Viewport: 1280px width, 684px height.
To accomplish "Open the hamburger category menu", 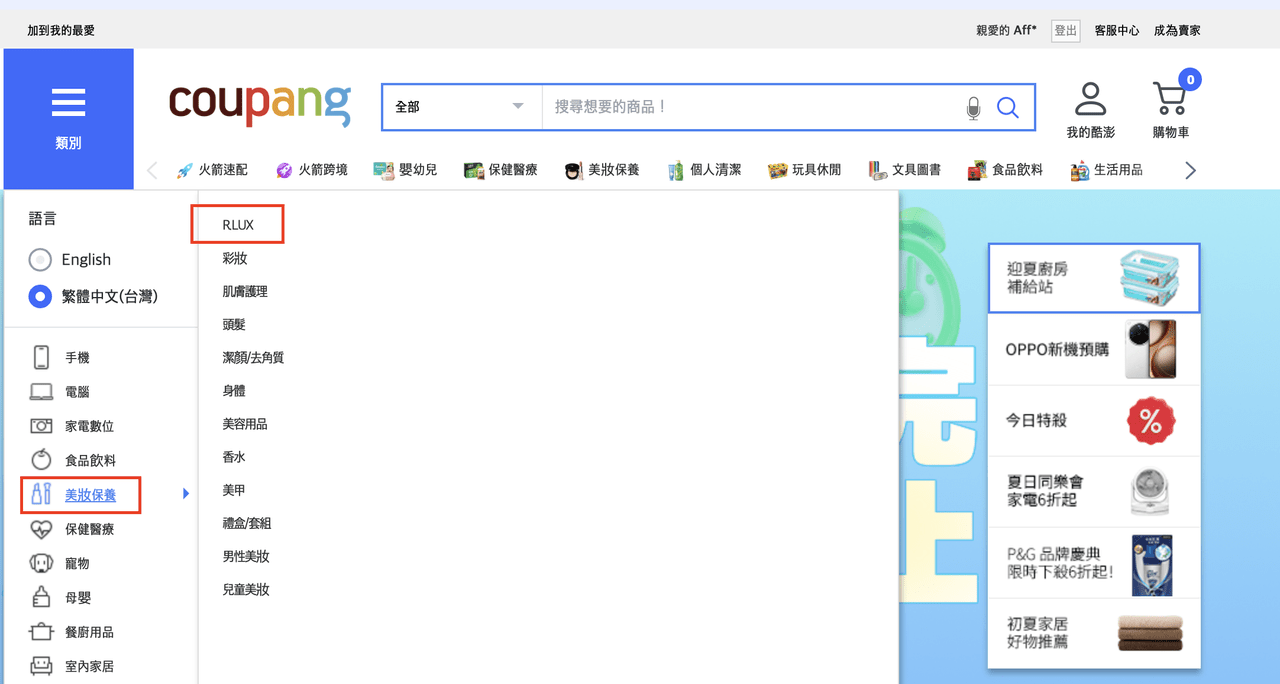I will click(68, 119).
